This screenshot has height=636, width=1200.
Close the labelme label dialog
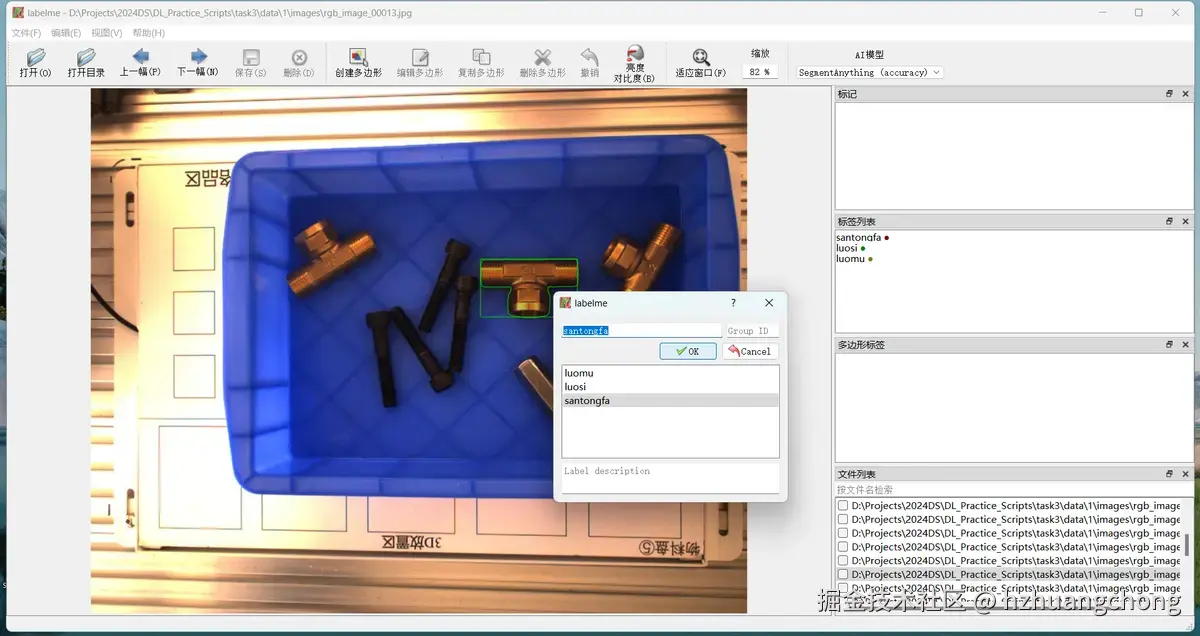769,303
